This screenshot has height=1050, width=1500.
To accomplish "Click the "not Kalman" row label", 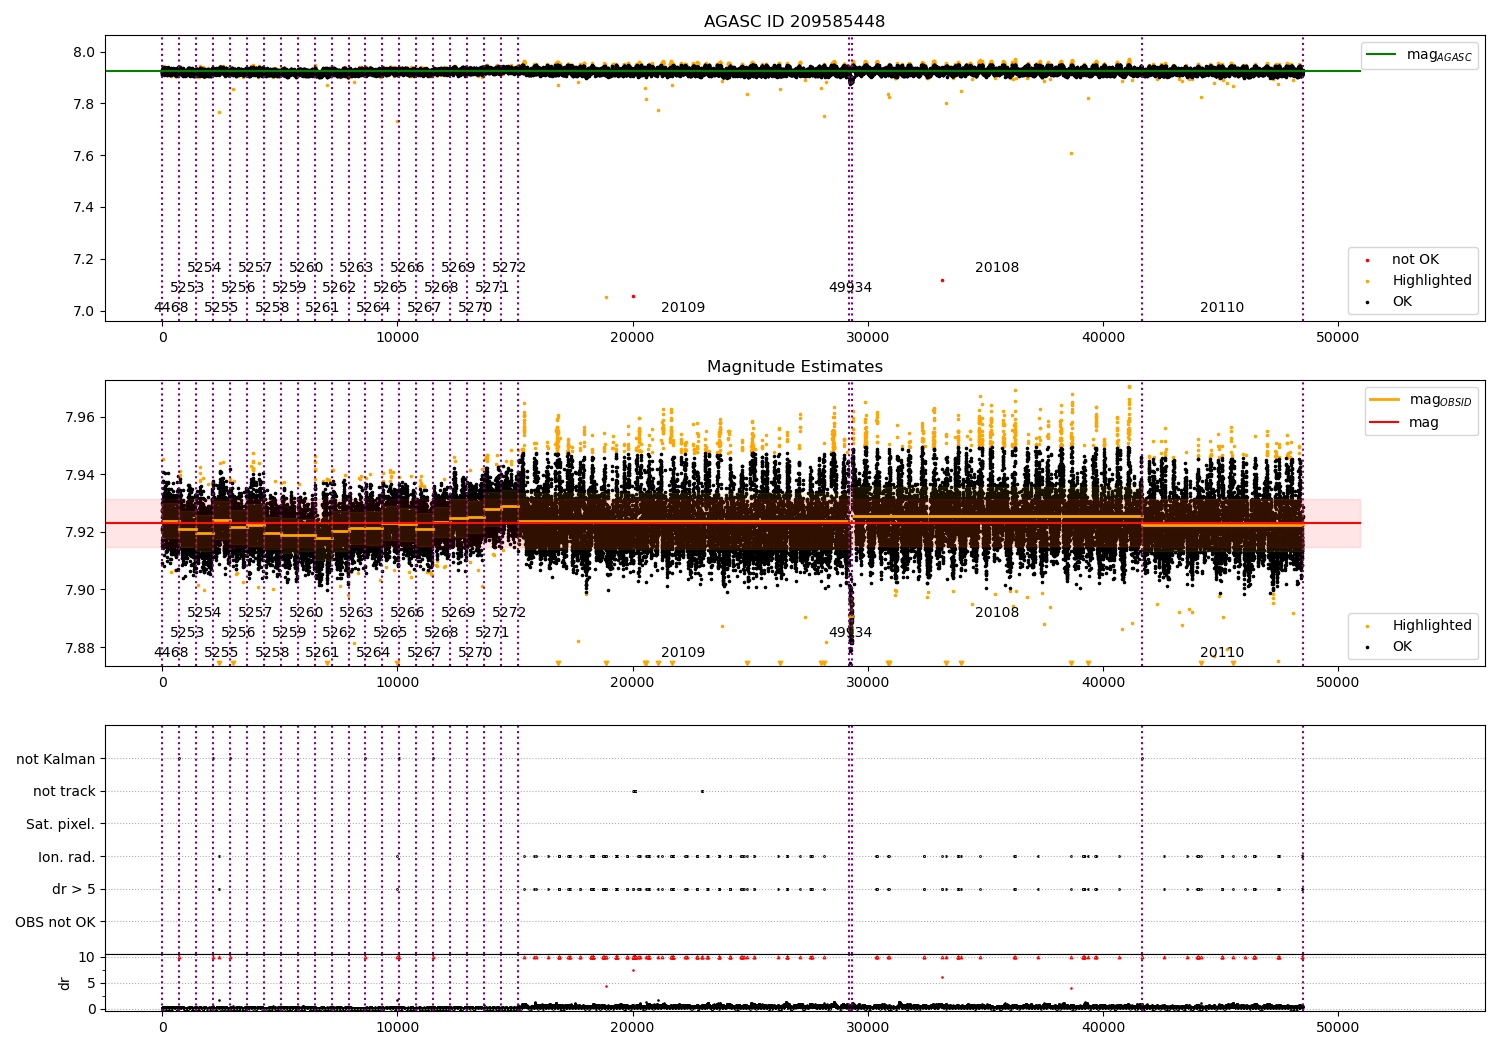I will tap(56, 759).
